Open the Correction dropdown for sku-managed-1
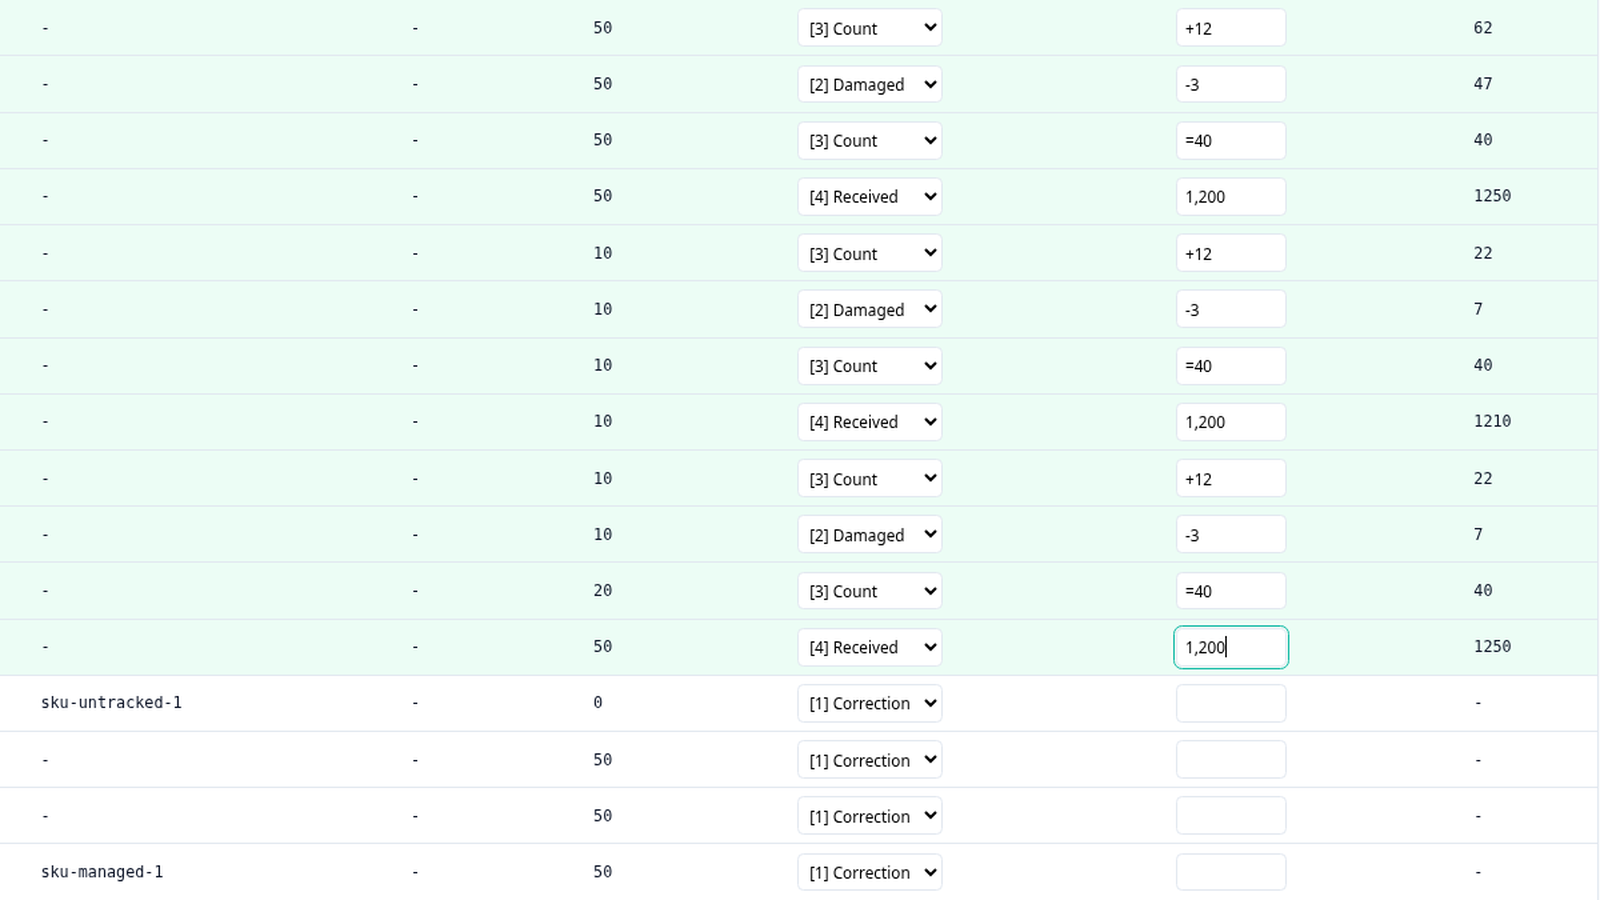 click(x=869, y=872)
